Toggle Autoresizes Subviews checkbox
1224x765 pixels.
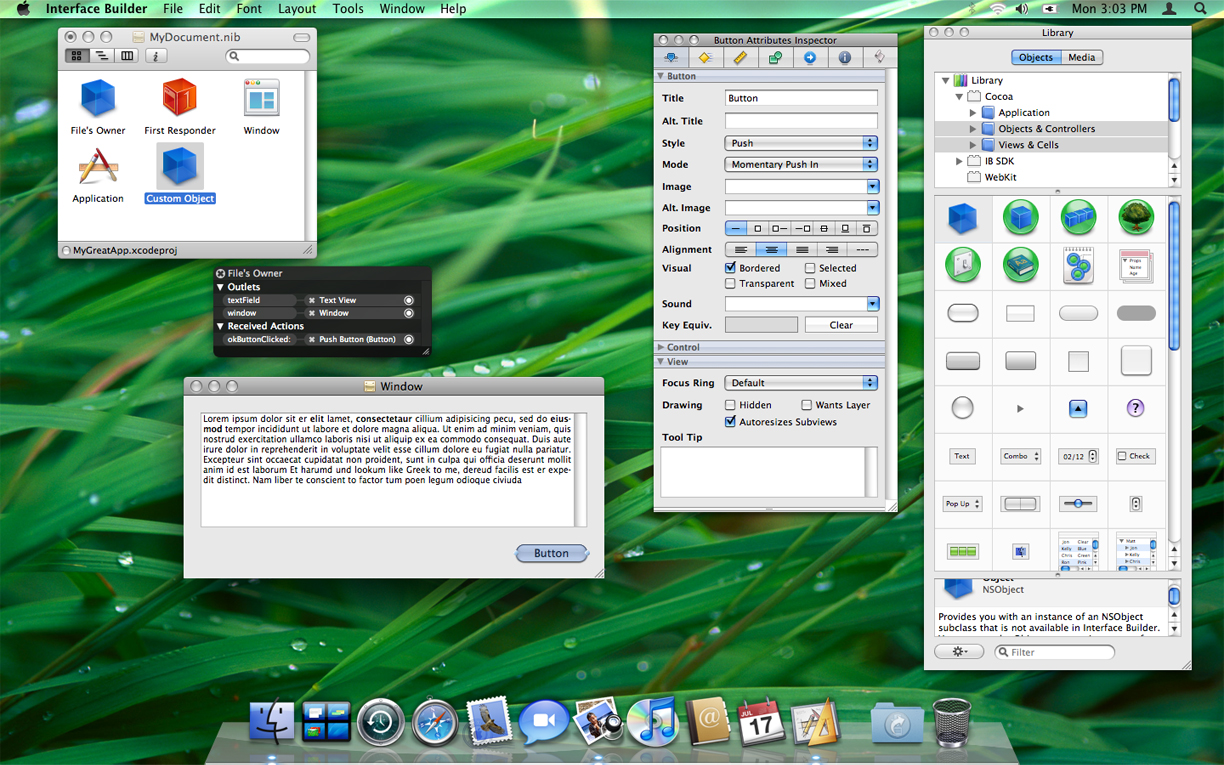pos(730,422)
